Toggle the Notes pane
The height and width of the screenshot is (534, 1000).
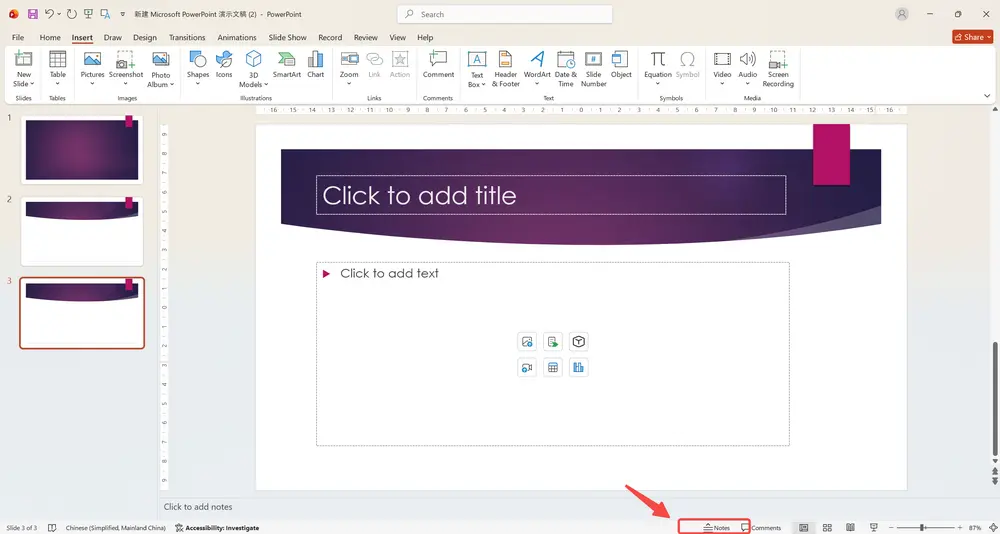[716, 528]
